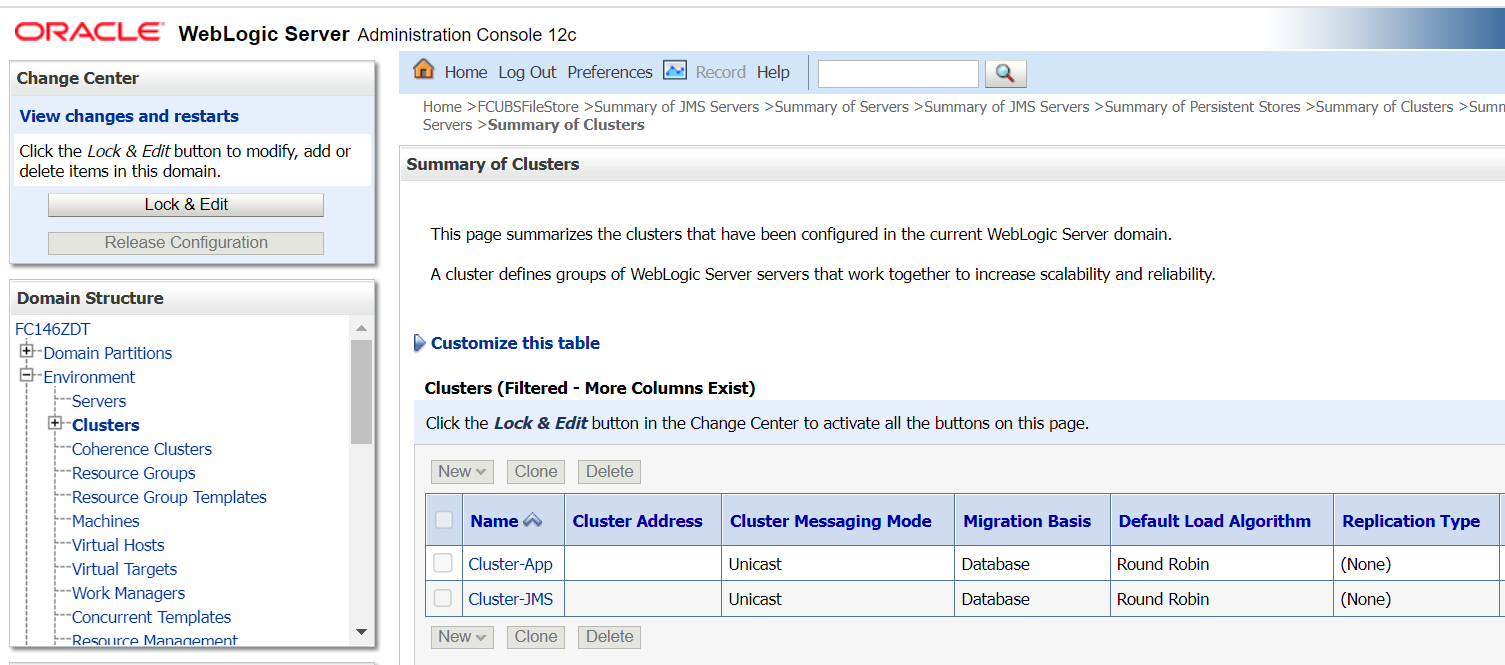Image resolution: width=1505 pixels, height=665 pixels.
Task: Select Clusters in the domain tree
Action: click(x=106, y=425)
